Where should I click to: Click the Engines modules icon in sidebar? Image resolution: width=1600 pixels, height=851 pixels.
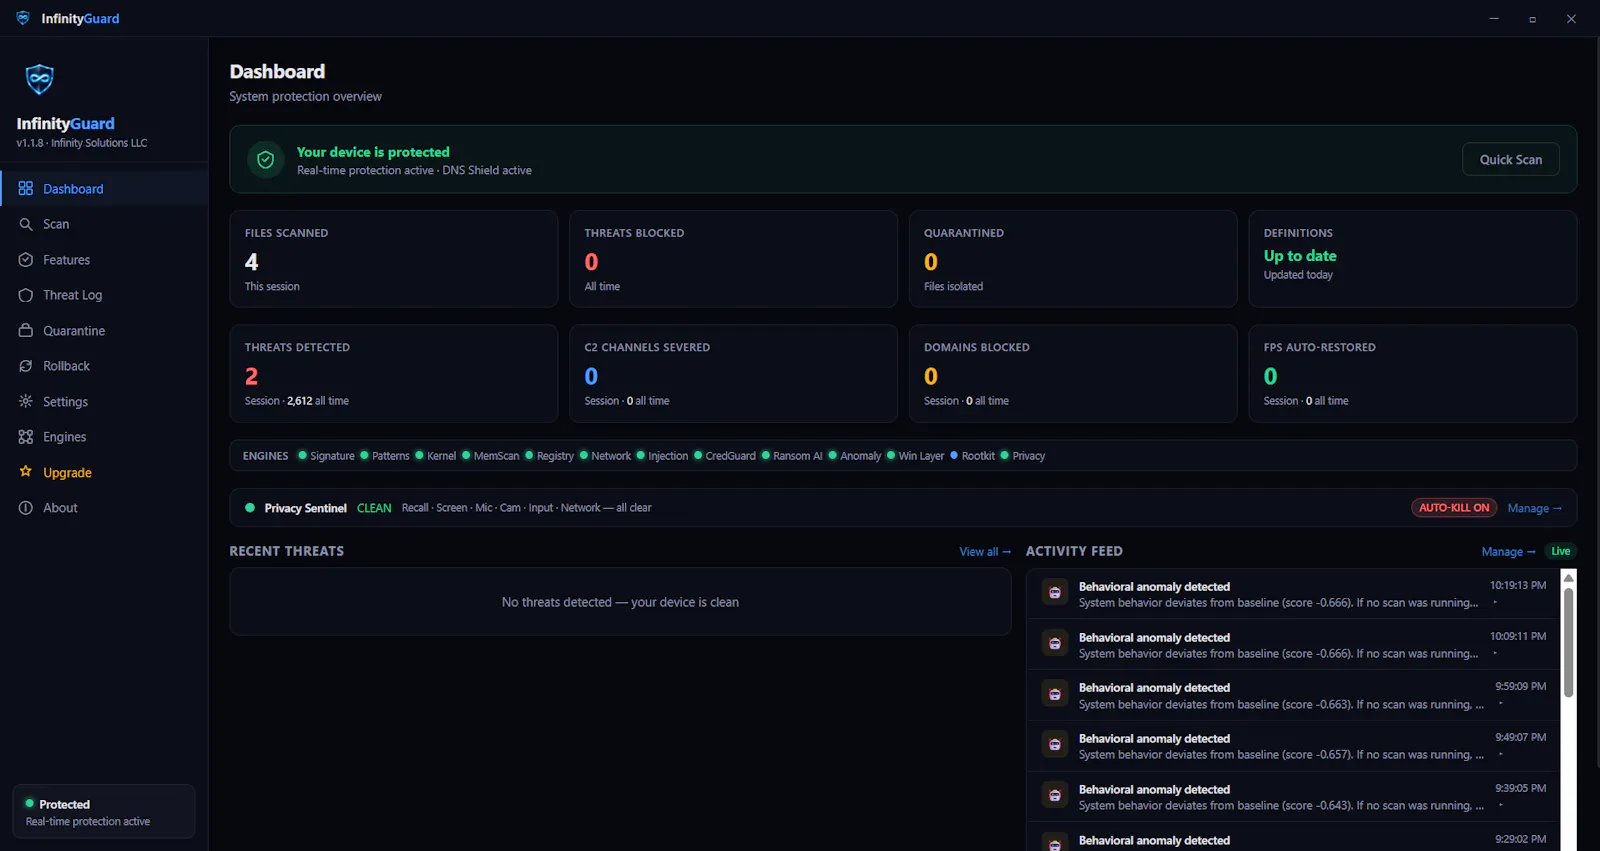tap(26, 437)
